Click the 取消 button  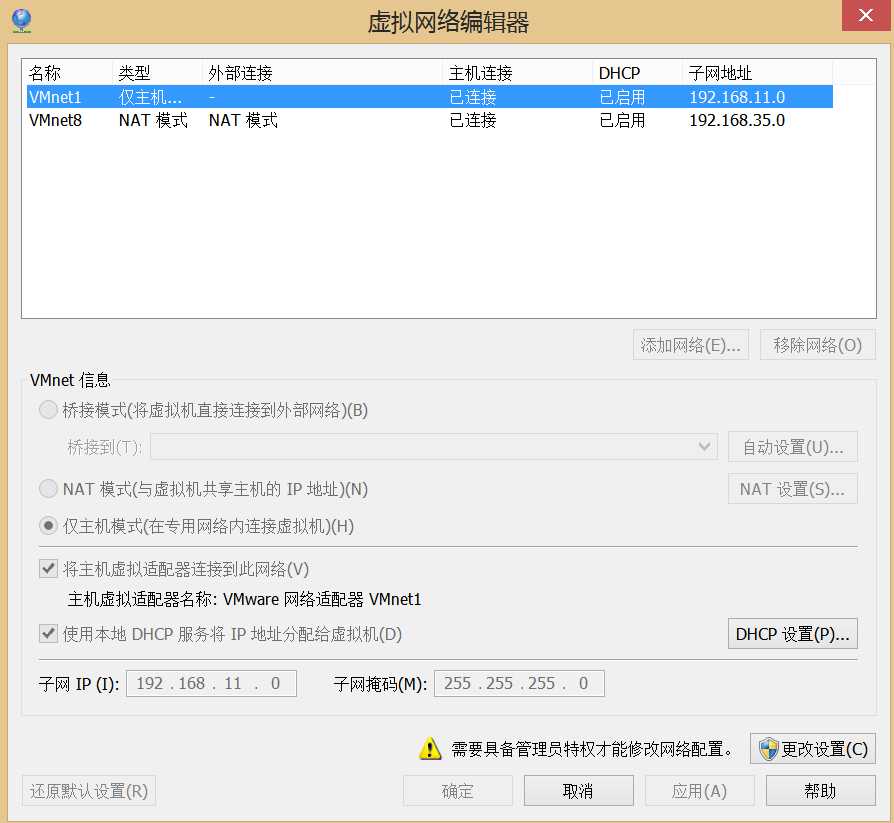[x=579, y=790]
